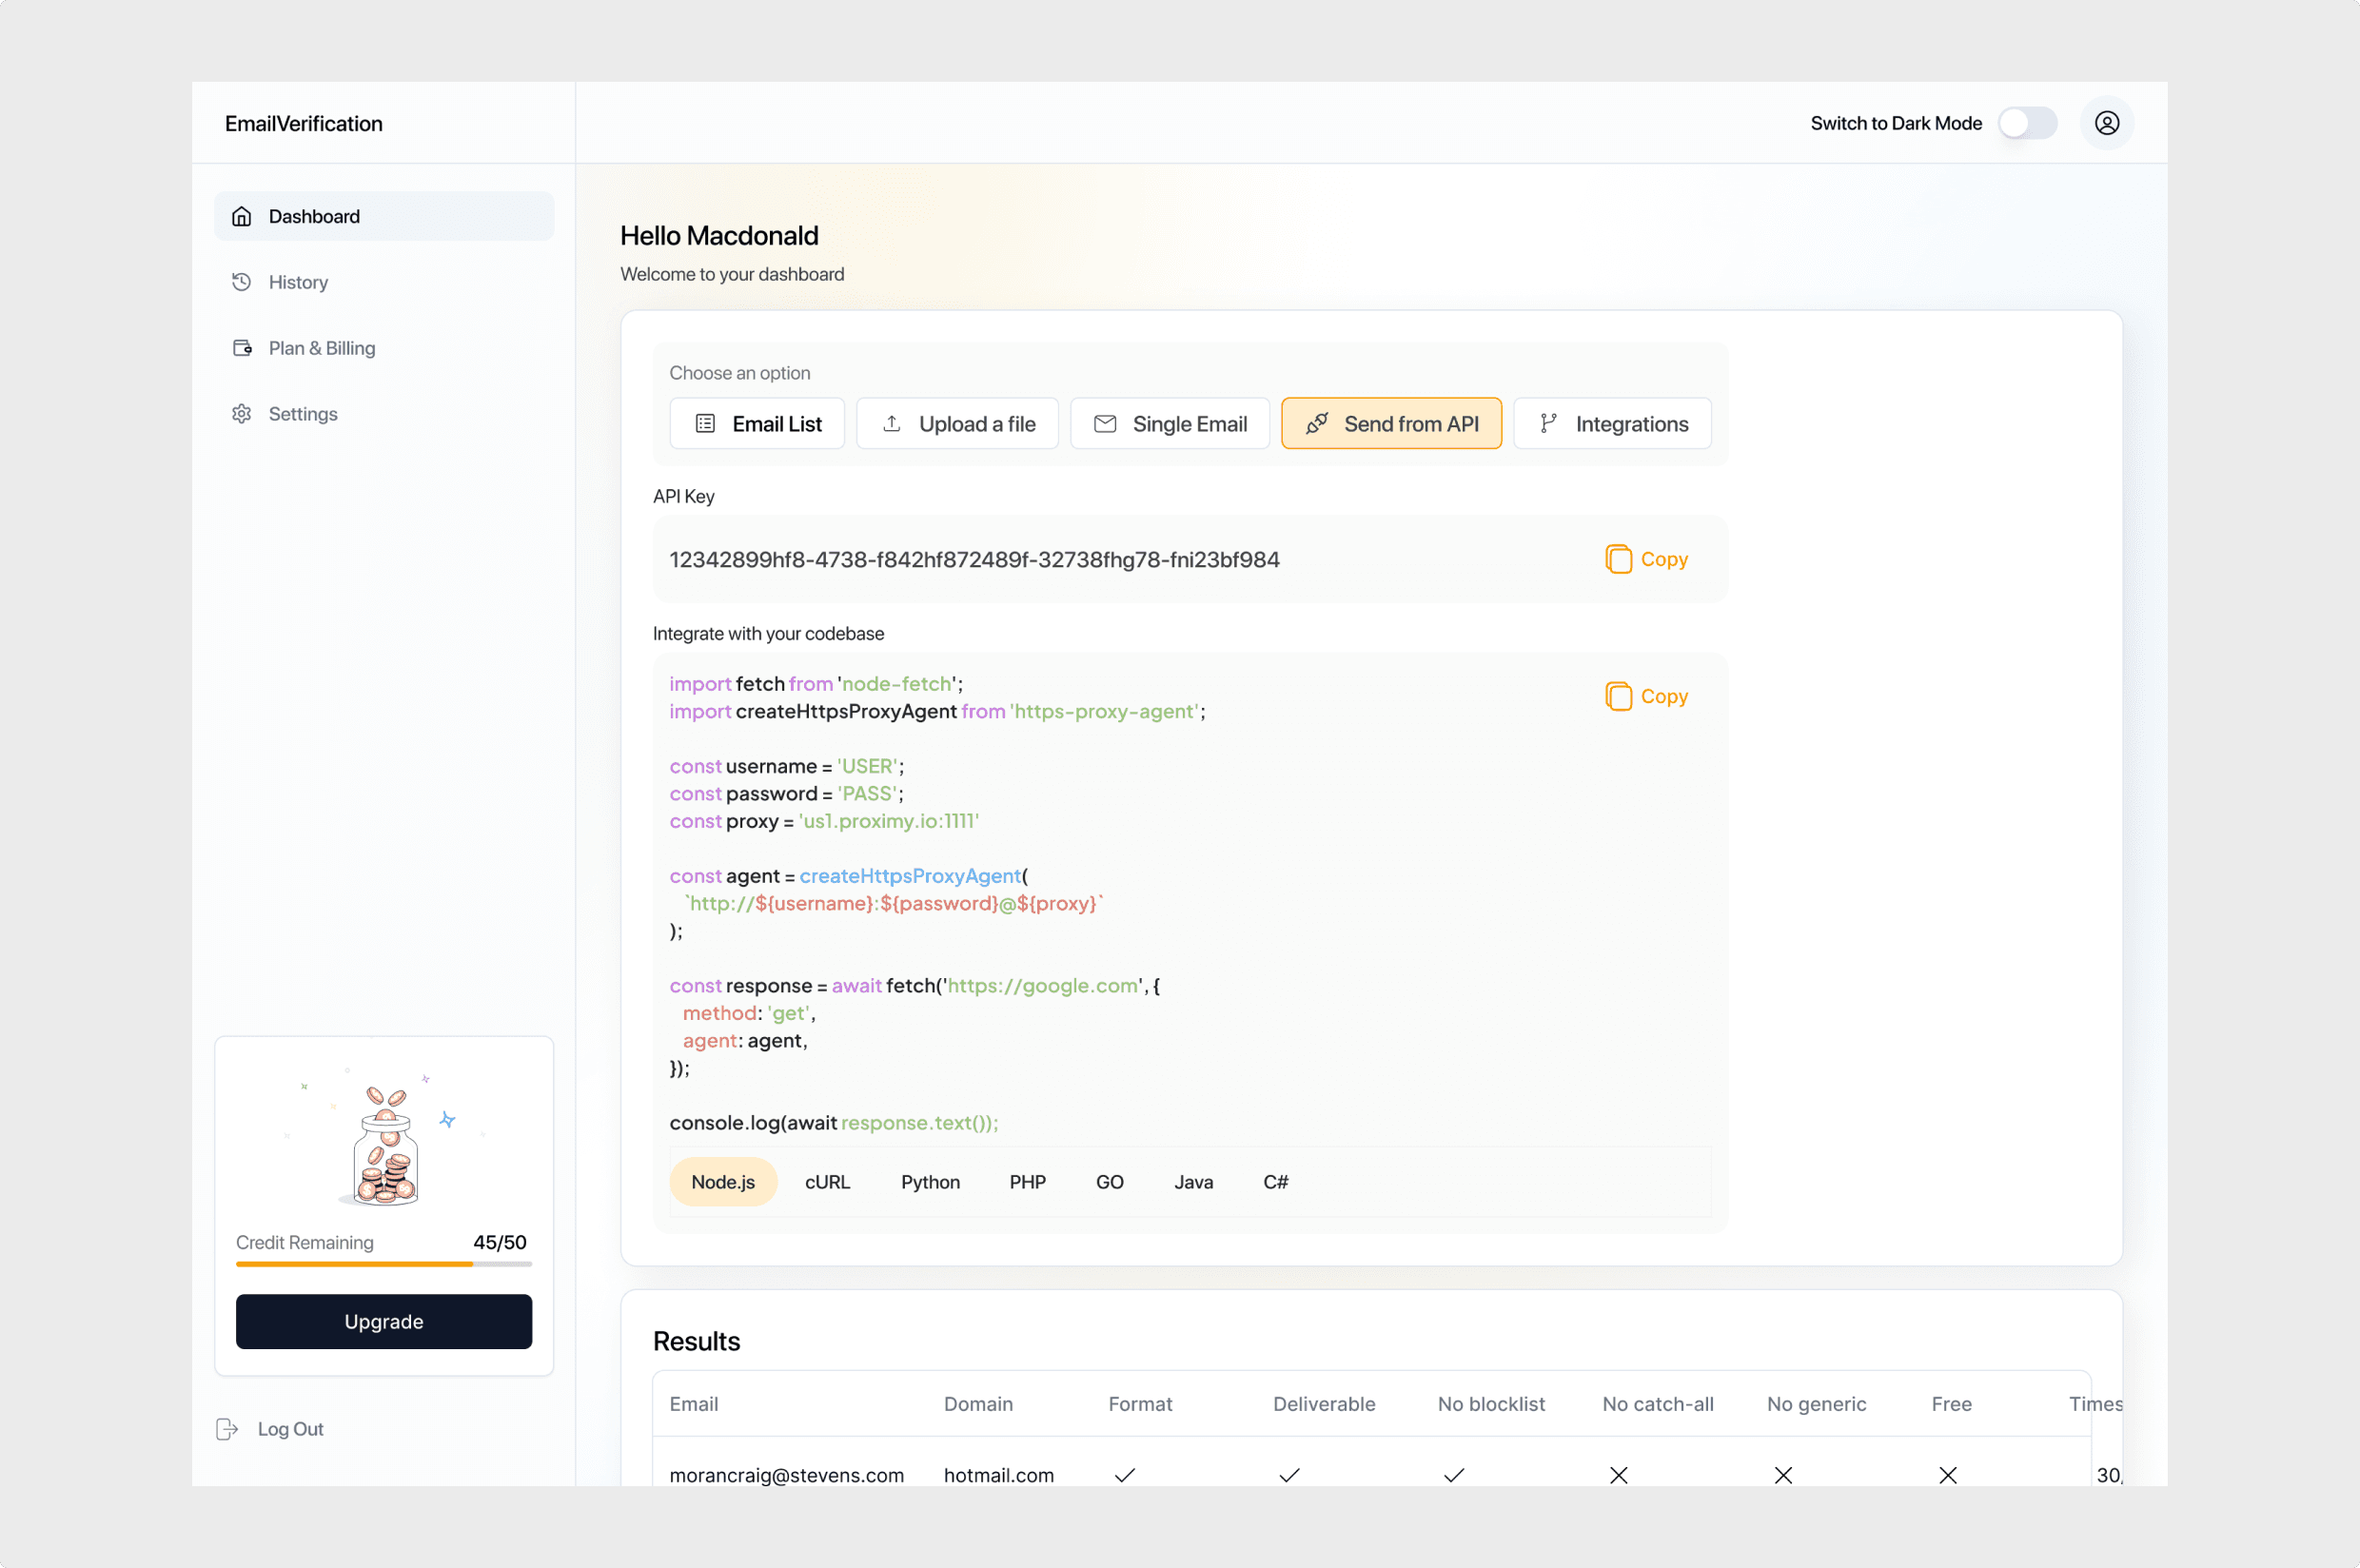2360x1568 pixels.
Task: Click the Plan & Billing wallet icon
Action: coord(242,348)
